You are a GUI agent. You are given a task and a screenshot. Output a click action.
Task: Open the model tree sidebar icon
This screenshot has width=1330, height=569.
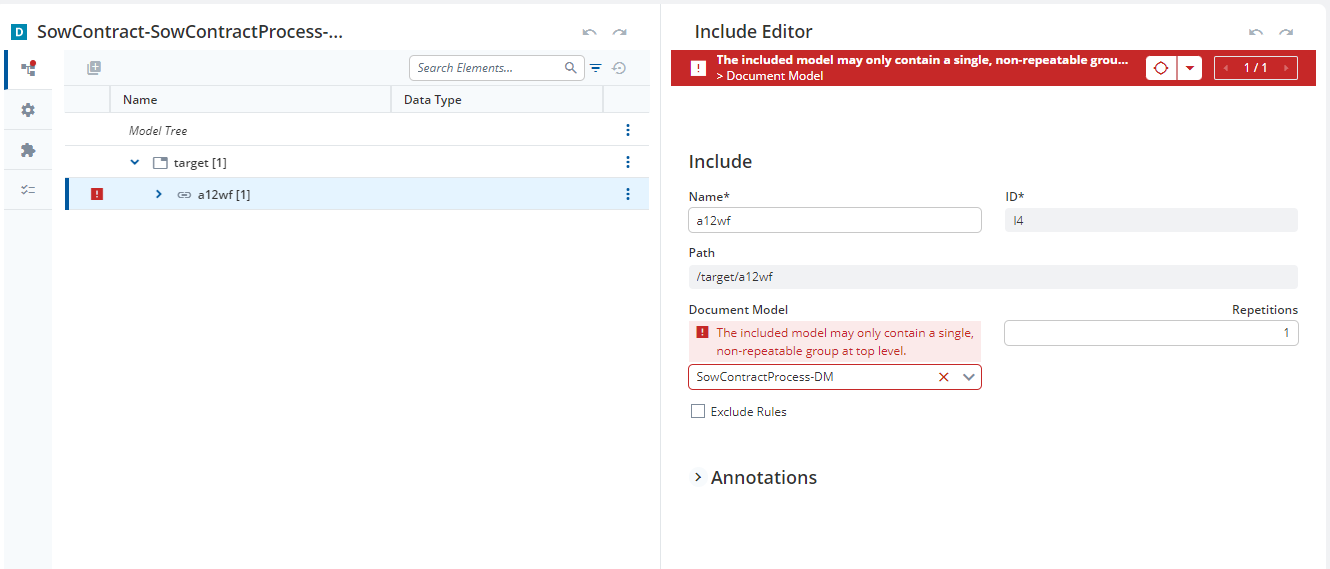point(28,68)
